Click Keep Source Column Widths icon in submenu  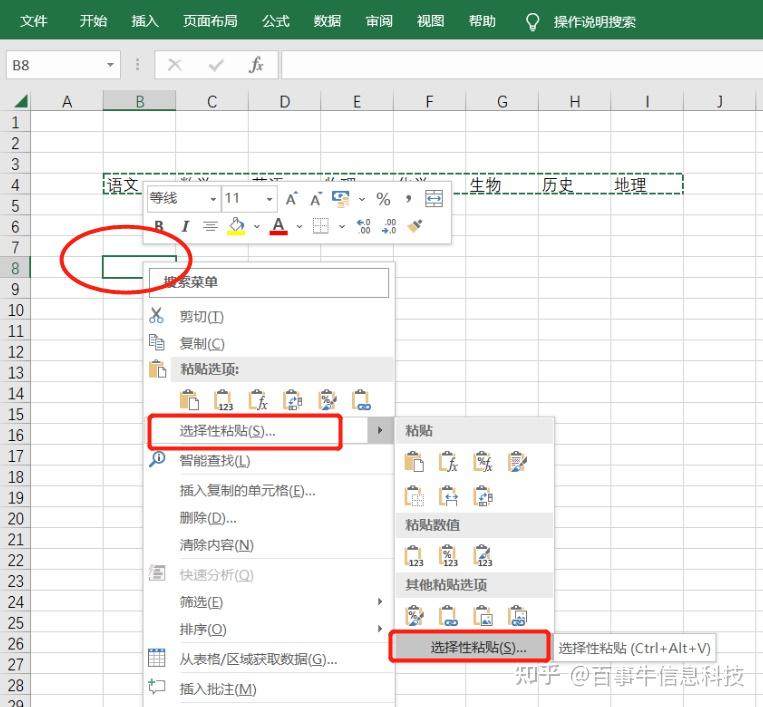pyautogui.click(x=448, y=496)
